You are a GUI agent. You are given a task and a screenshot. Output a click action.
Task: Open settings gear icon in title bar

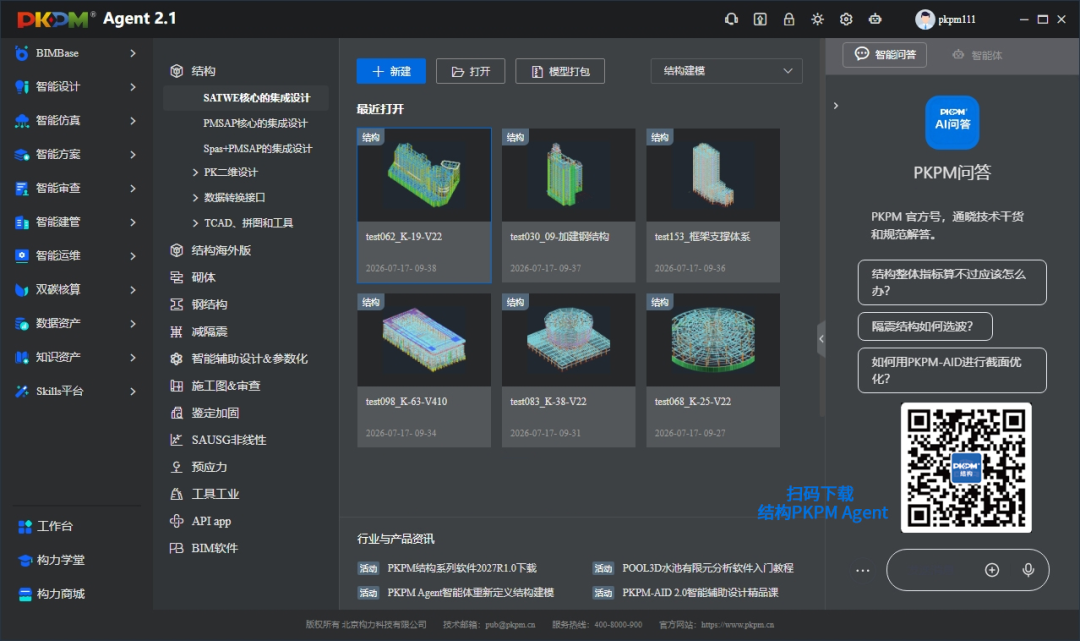[x=846, y=19]
